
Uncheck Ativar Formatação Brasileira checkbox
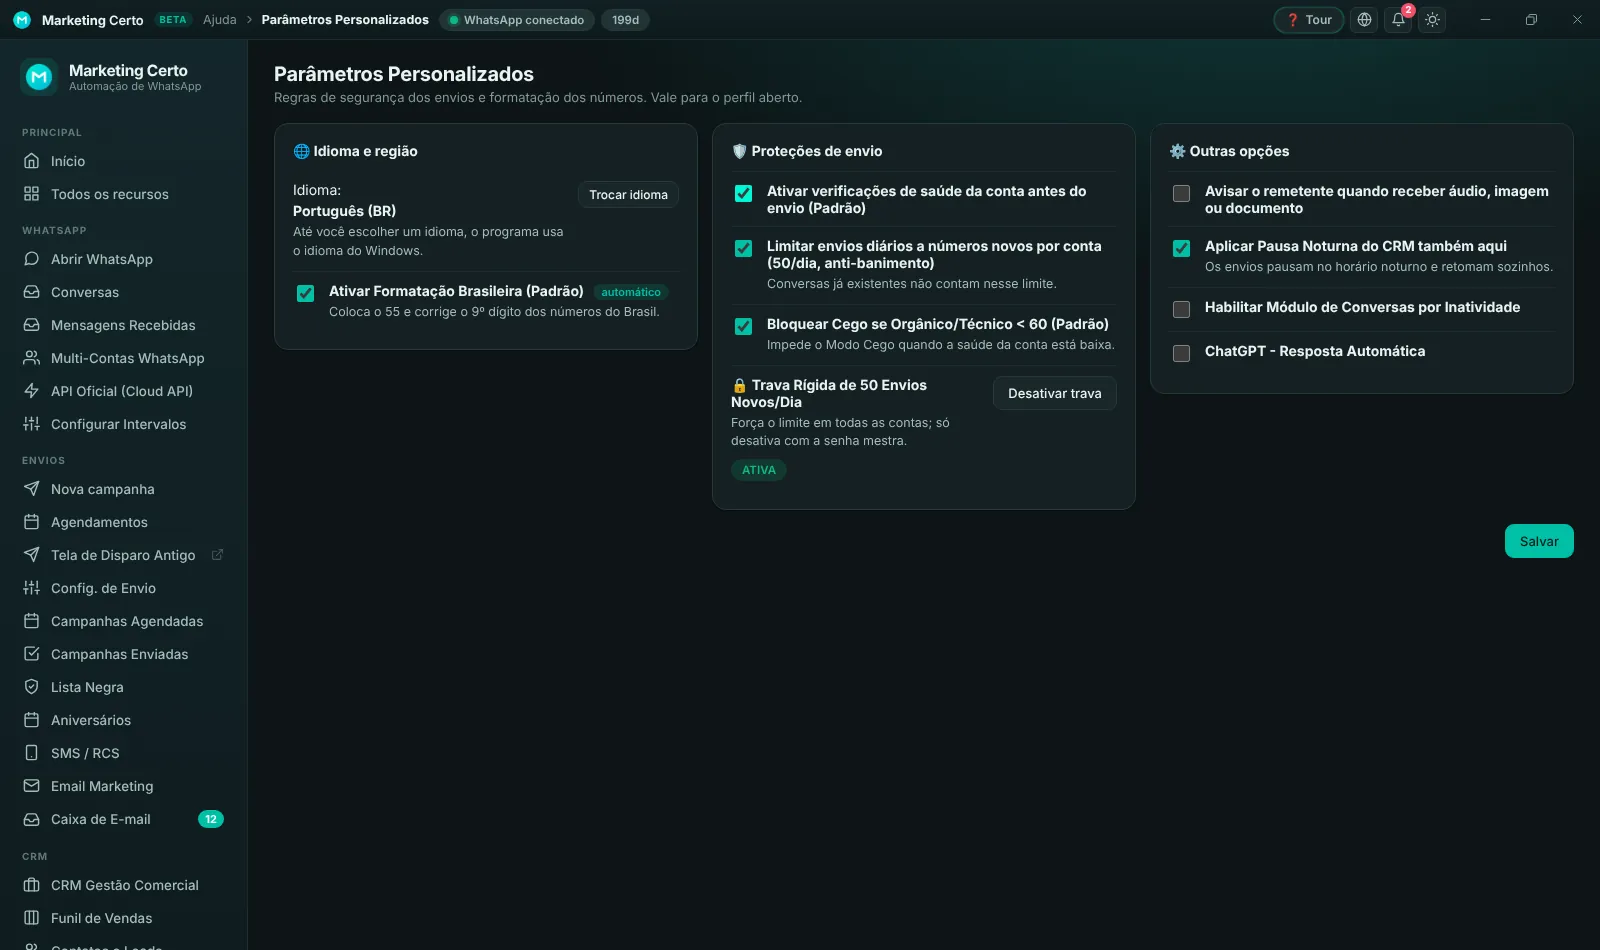click(x=305, y=293)
